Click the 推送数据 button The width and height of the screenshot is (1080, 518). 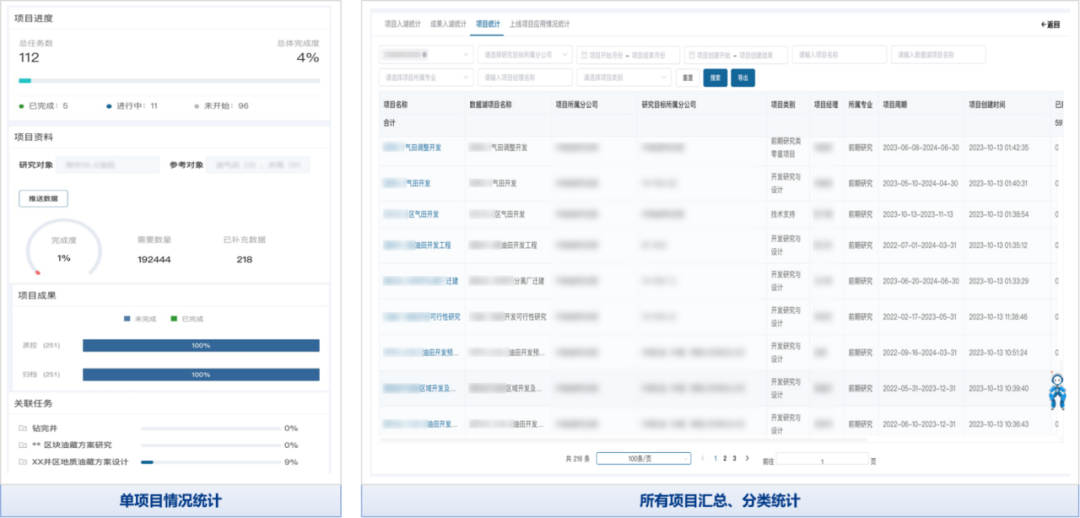tap(43, 199)
